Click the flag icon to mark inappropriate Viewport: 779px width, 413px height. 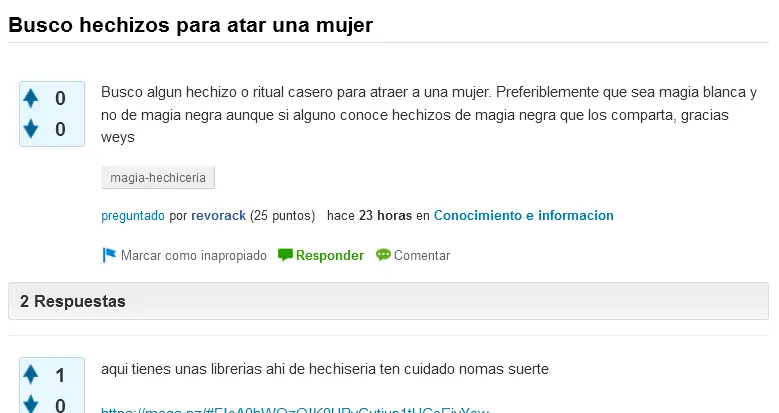tap(109, 255)
